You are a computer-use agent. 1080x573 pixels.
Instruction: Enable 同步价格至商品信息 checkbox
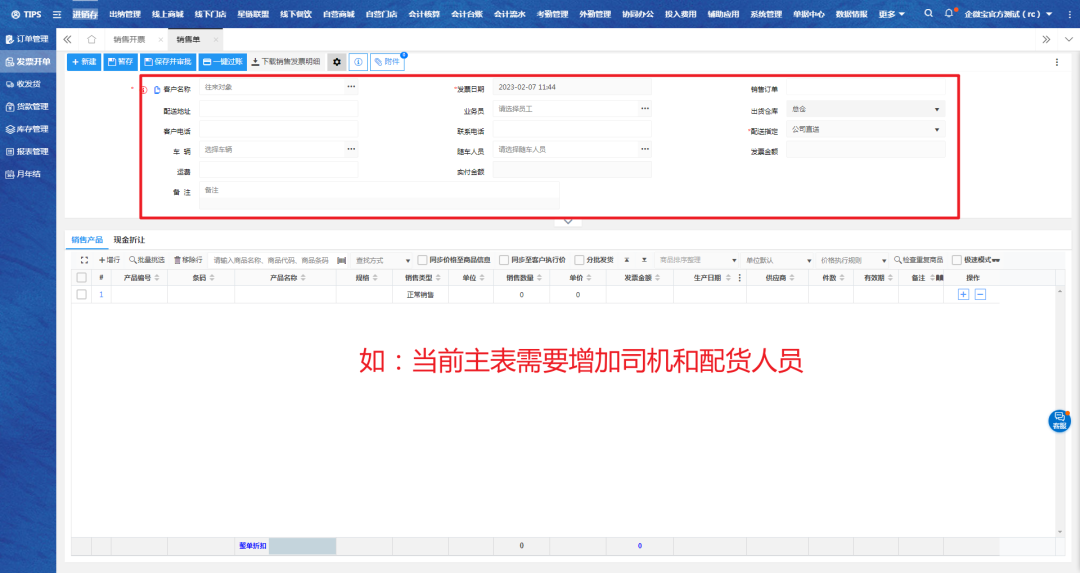(423, 260)
